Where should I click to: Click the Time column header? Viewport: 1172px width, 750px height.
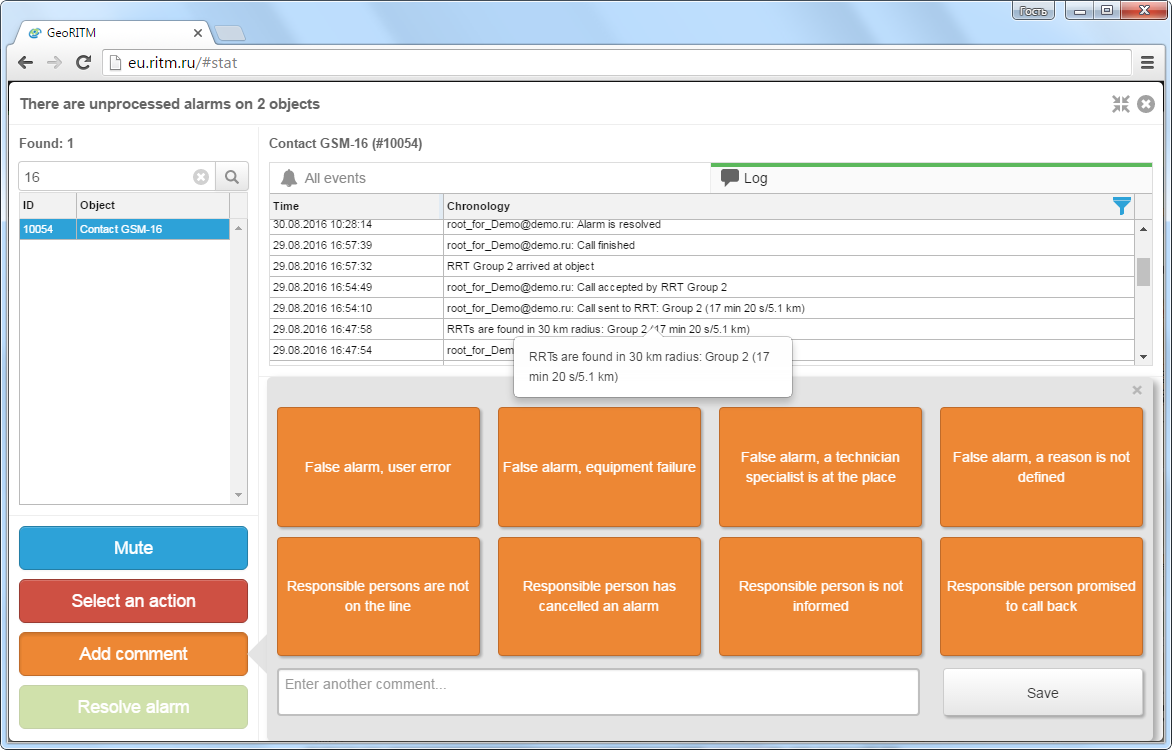(x=357, y=206)
